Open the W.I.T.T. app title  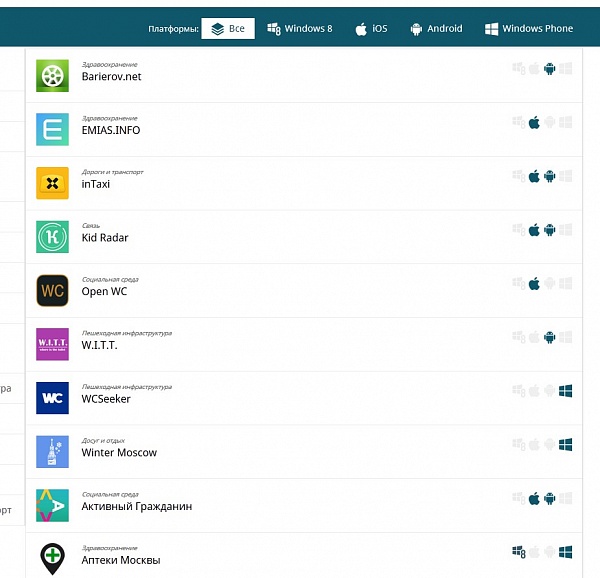(x=99, y=345)
